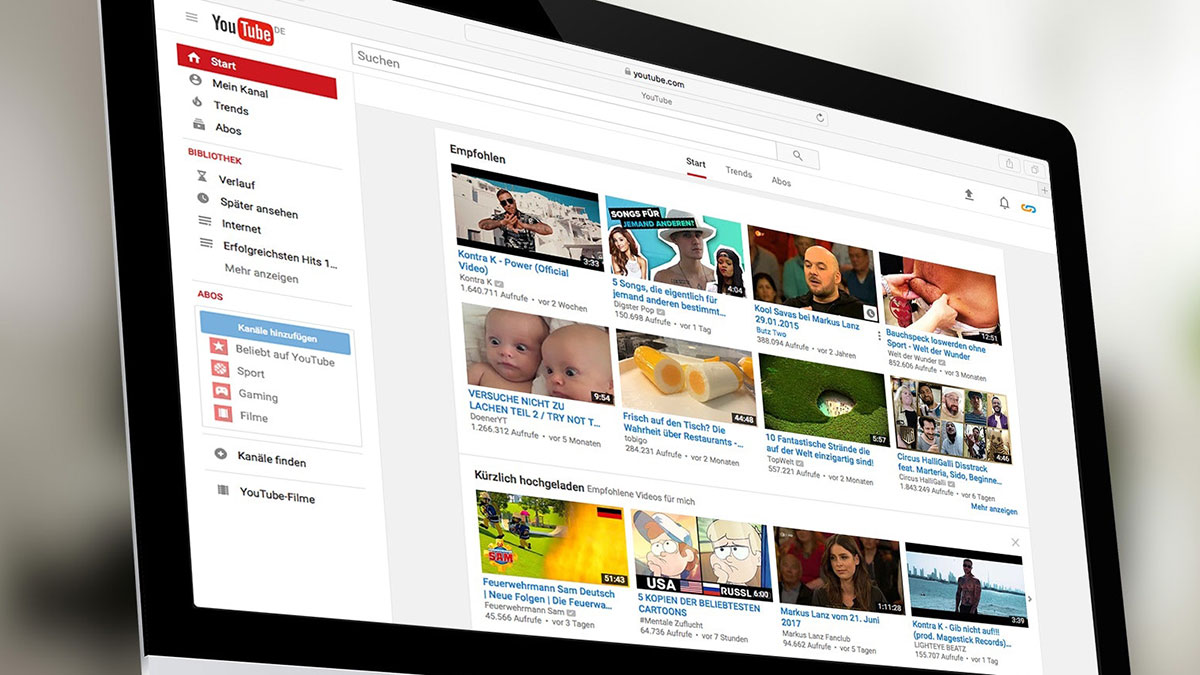1200x675 pixels.
Task: Expand recommendations via Mehr anzeigen link
Action: pos(993,510)
